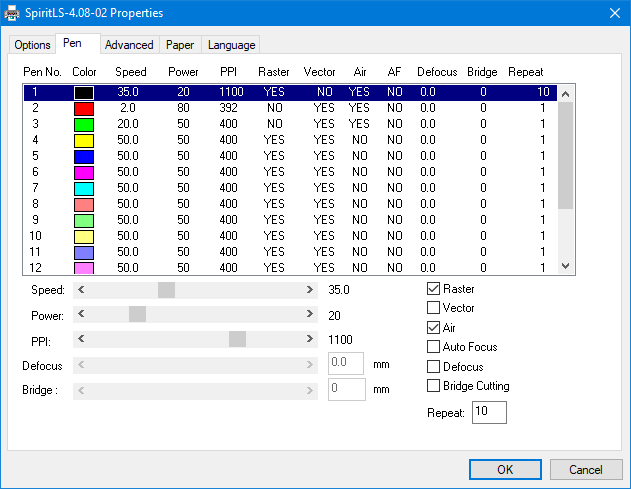Open the Paper tab
This screenshot has width=631, height=489.
point(180,45)
